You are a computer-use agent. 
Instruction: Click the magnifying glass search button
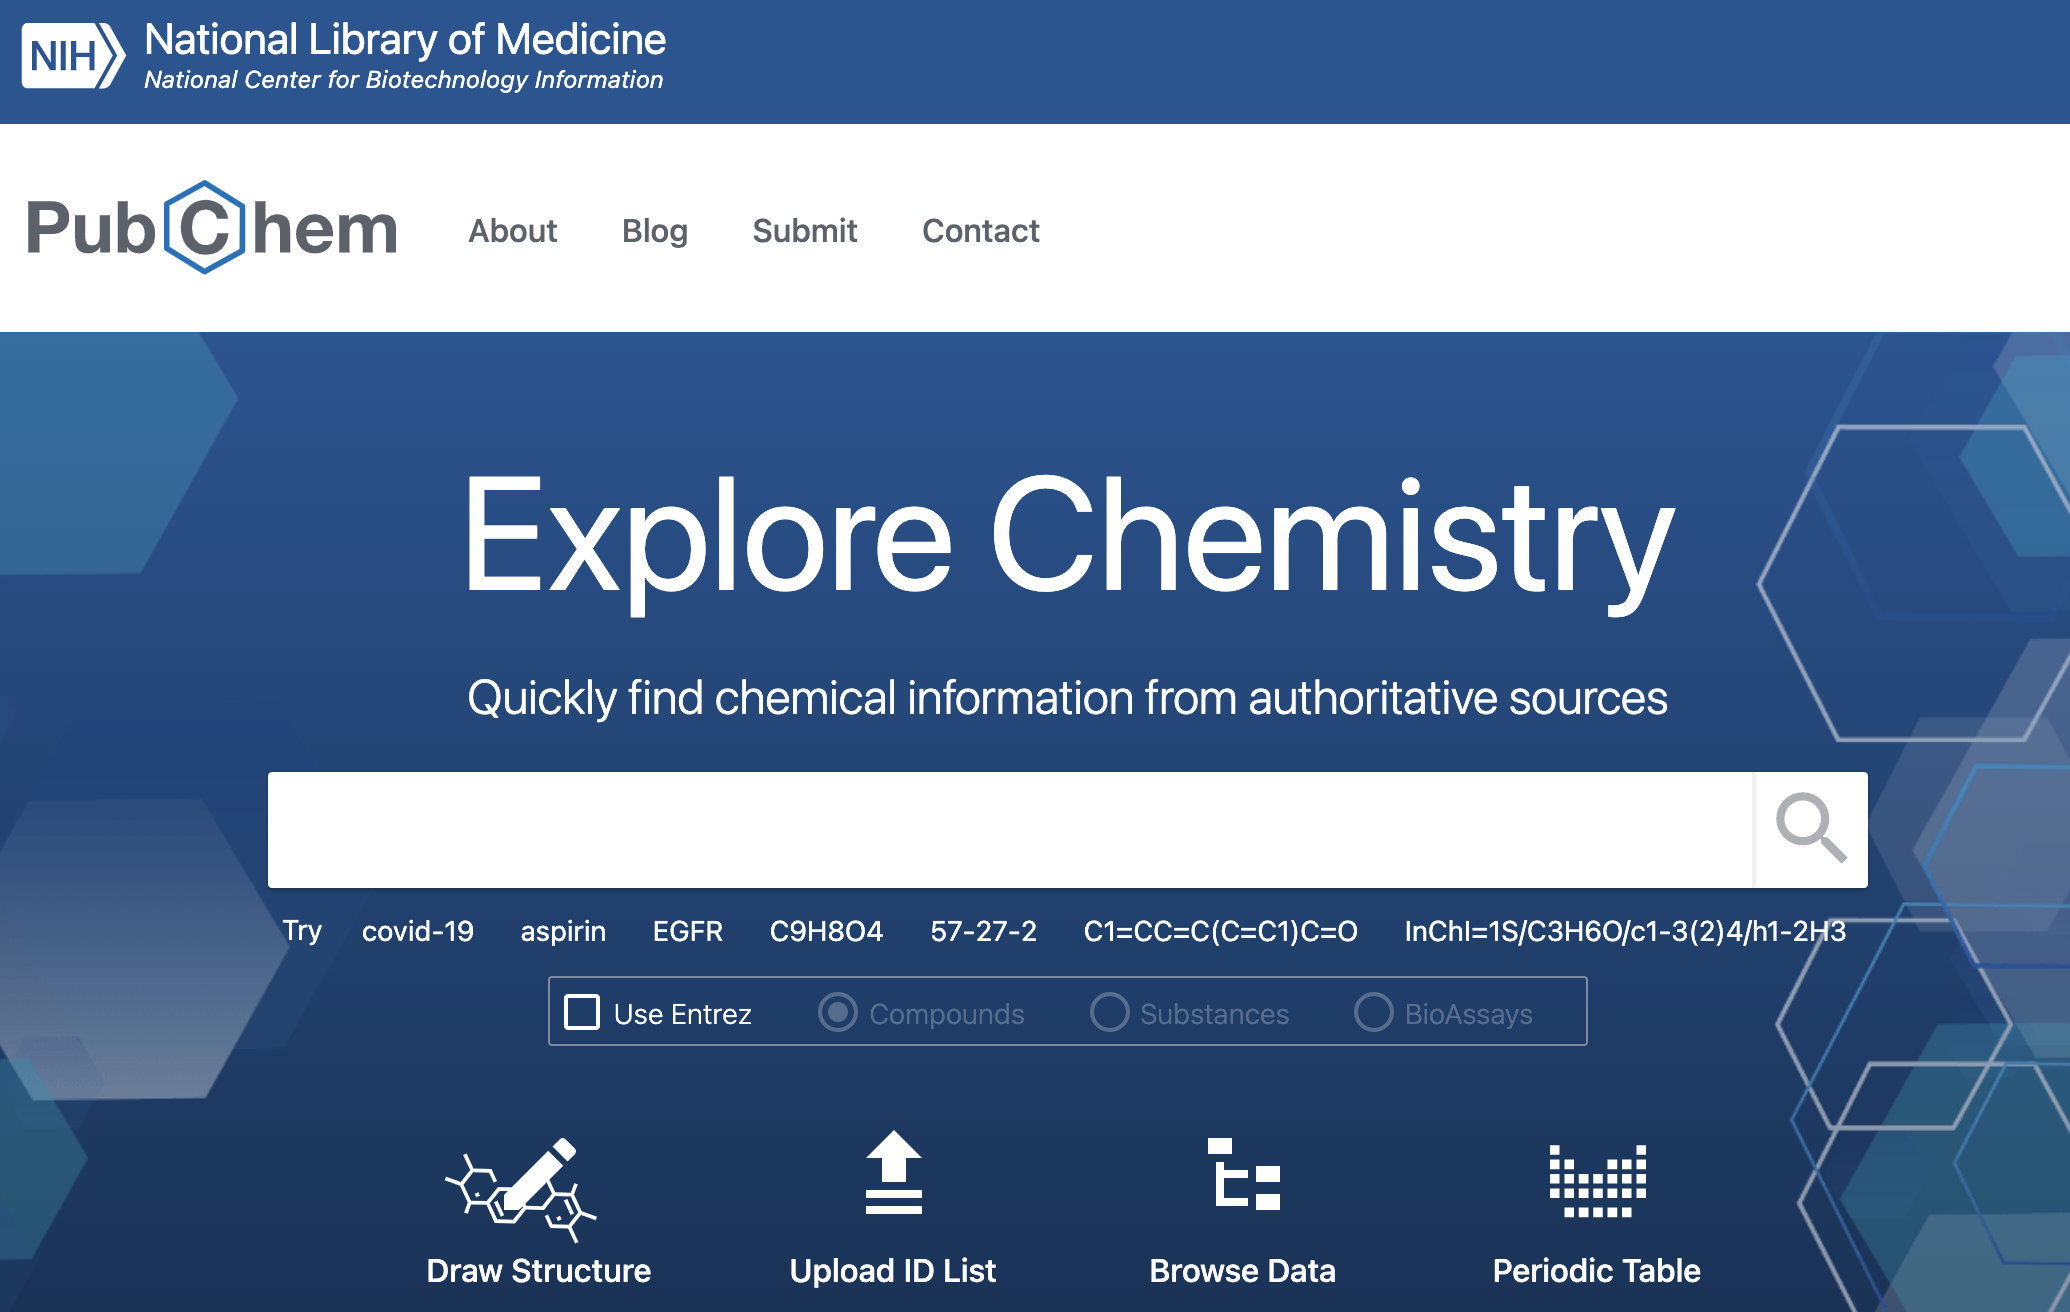[1811, 829]
